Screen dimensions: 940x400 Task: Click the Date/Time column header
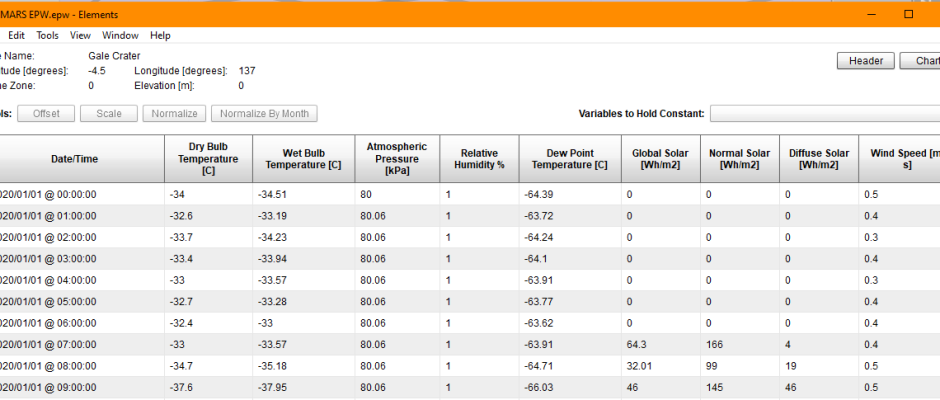pos(75,159)
